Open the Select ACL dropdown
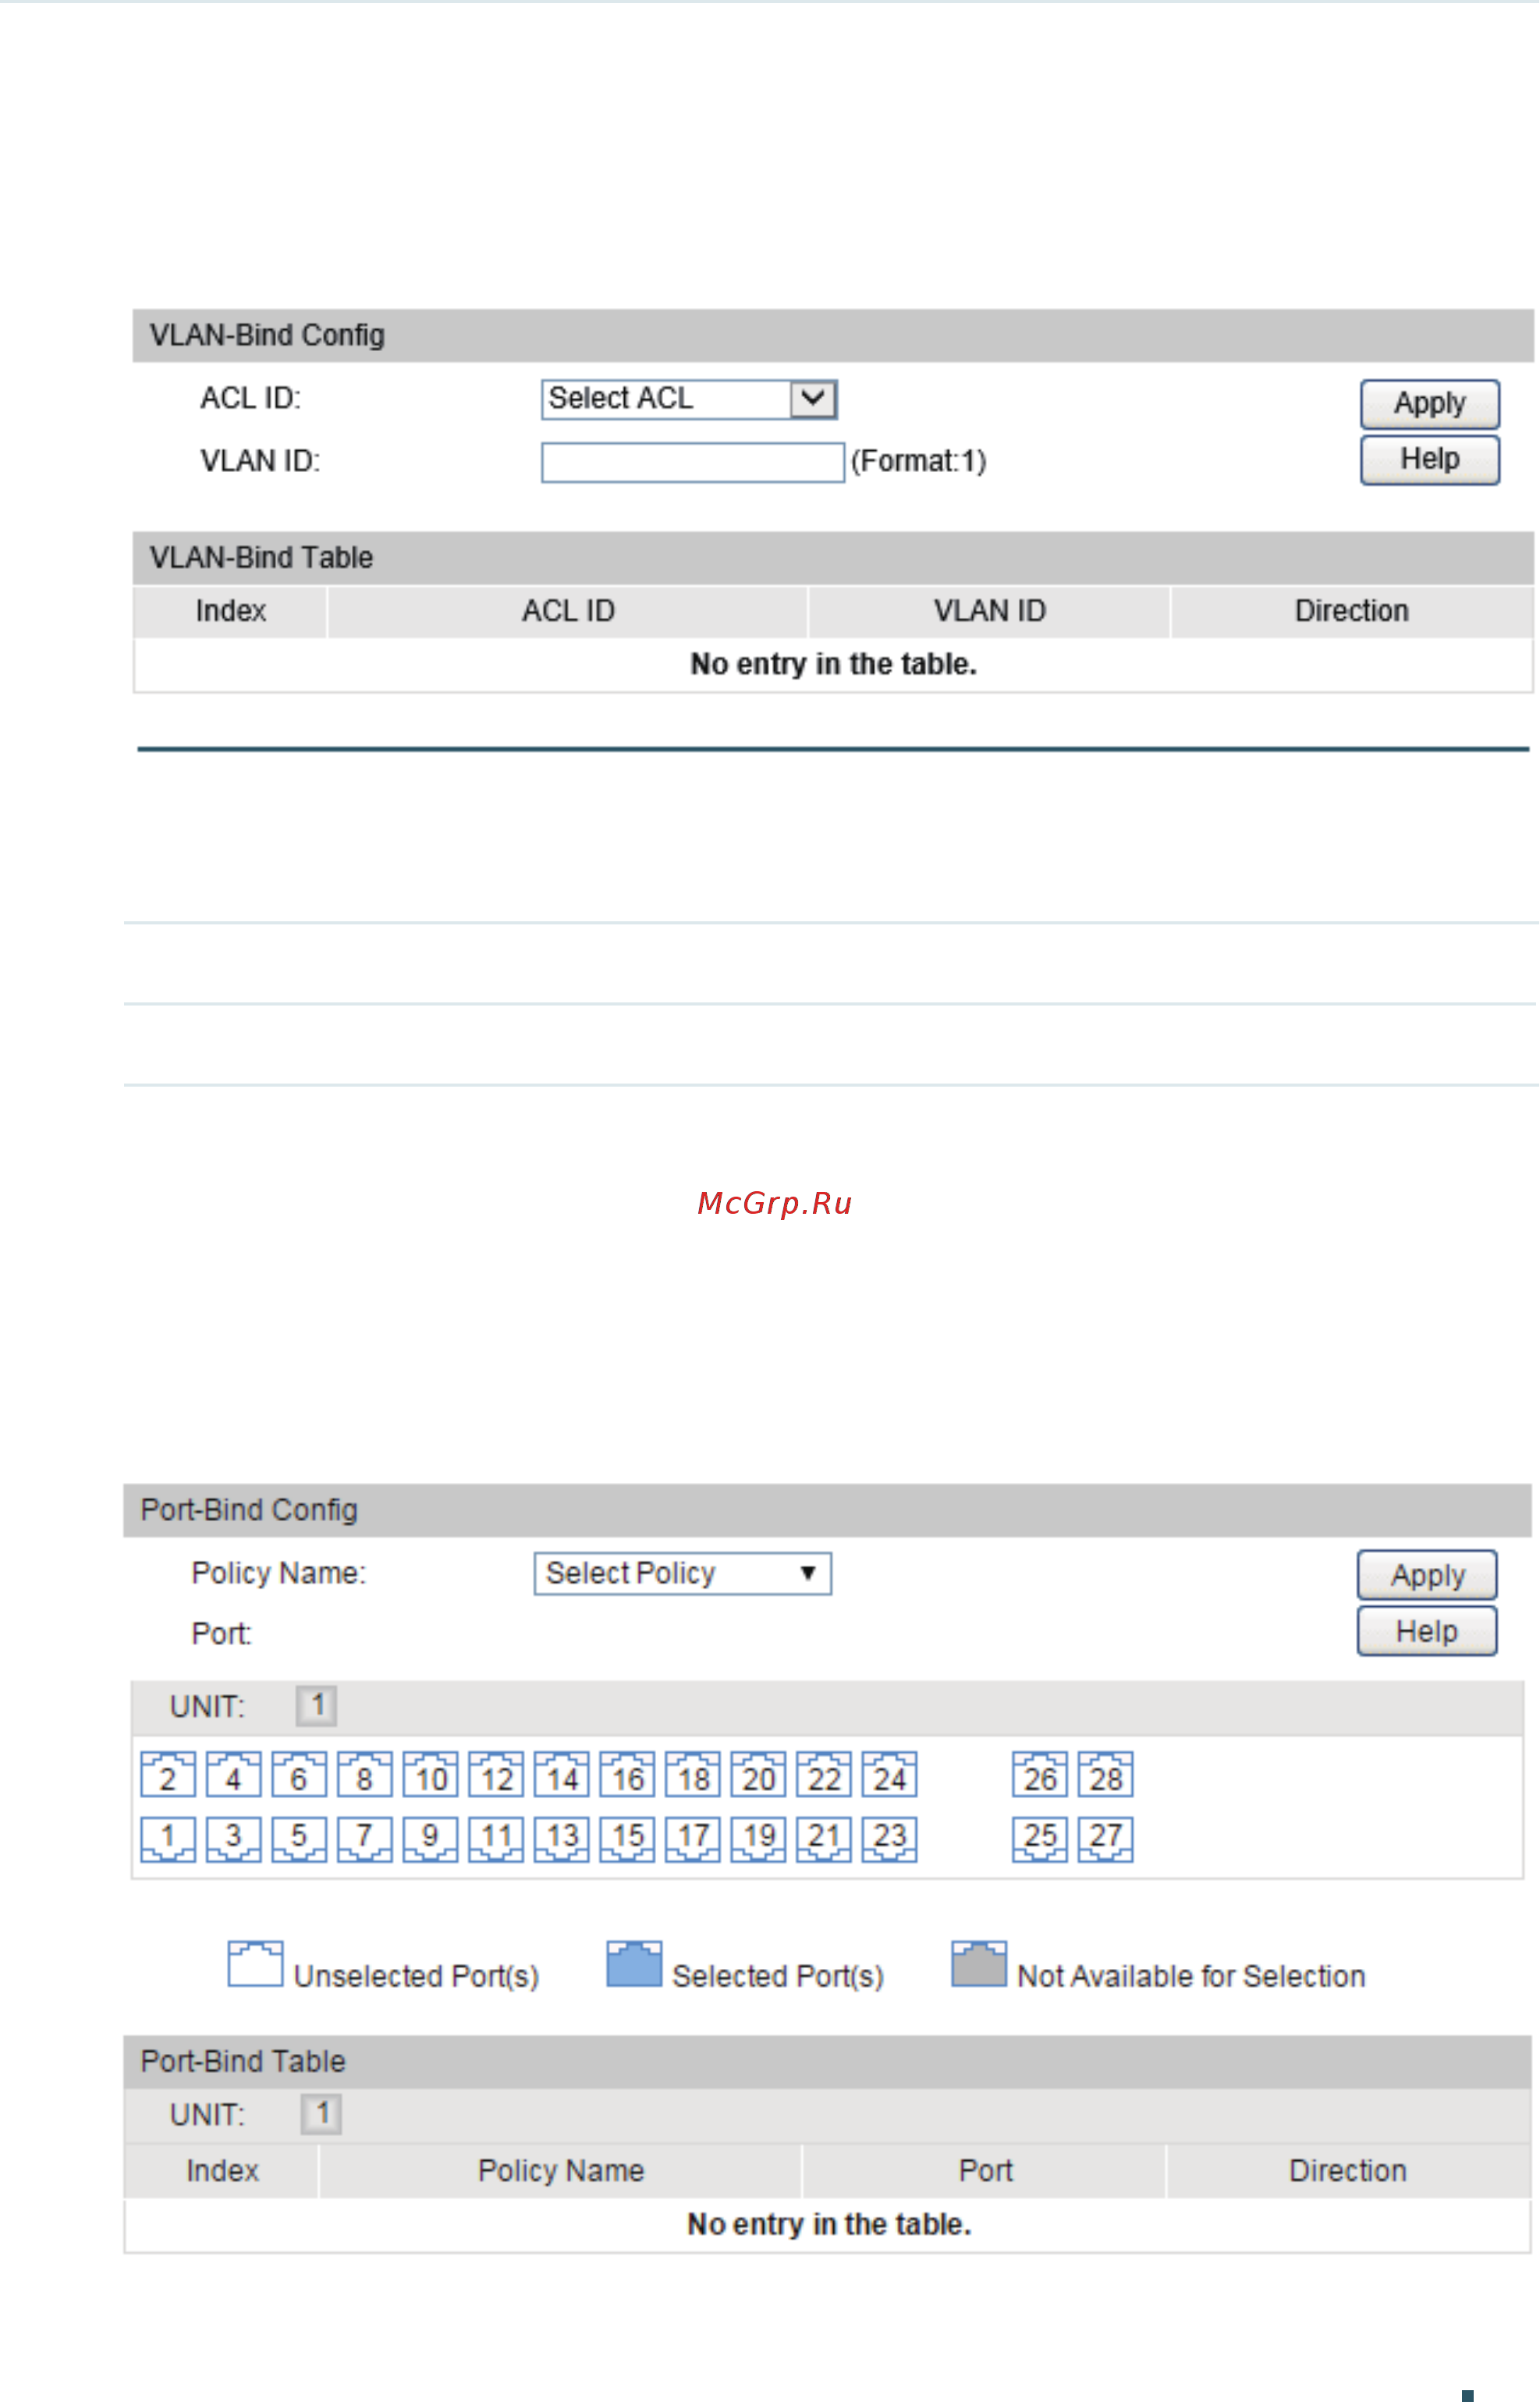Screen dimensions: 1540x2405 pos(689,399)
